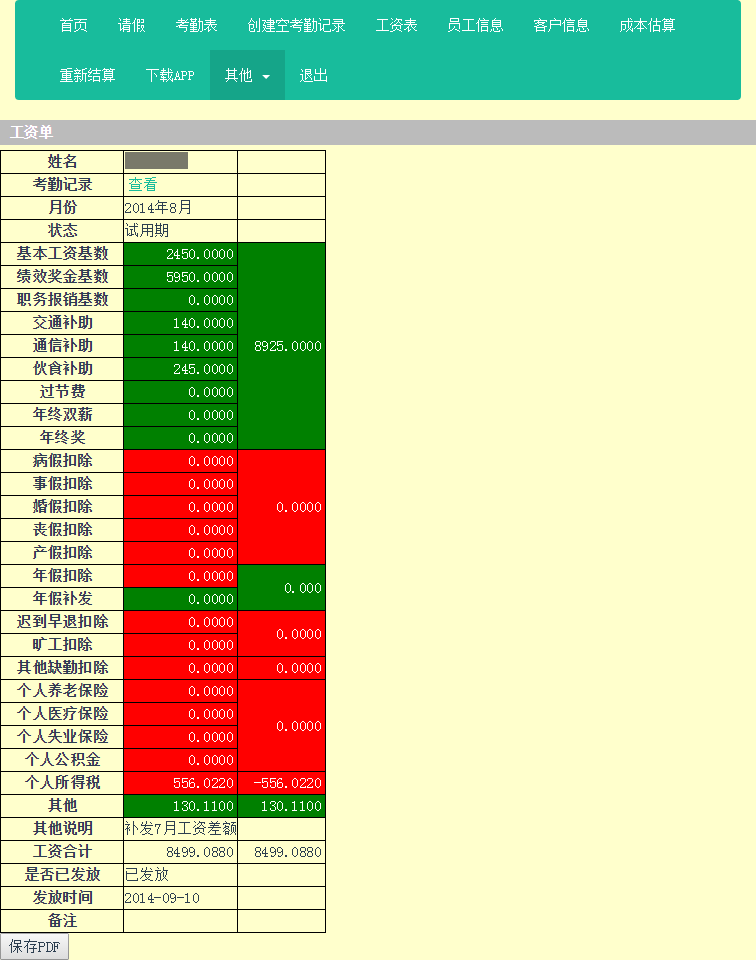The width and height of the screenshot is (756, 960).
Task: Click the 查看 attendance record link
Action: coord(142,185)
